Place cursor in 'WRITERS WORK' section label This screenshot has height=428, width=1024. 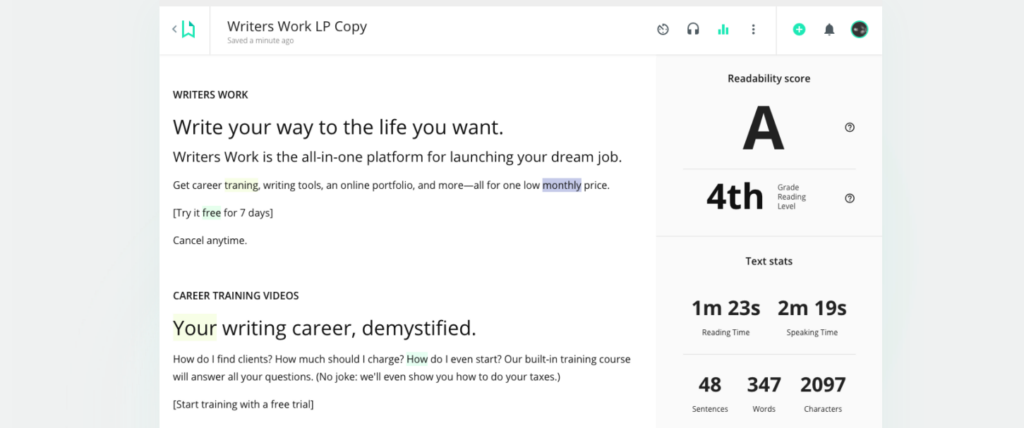(210, 95)
